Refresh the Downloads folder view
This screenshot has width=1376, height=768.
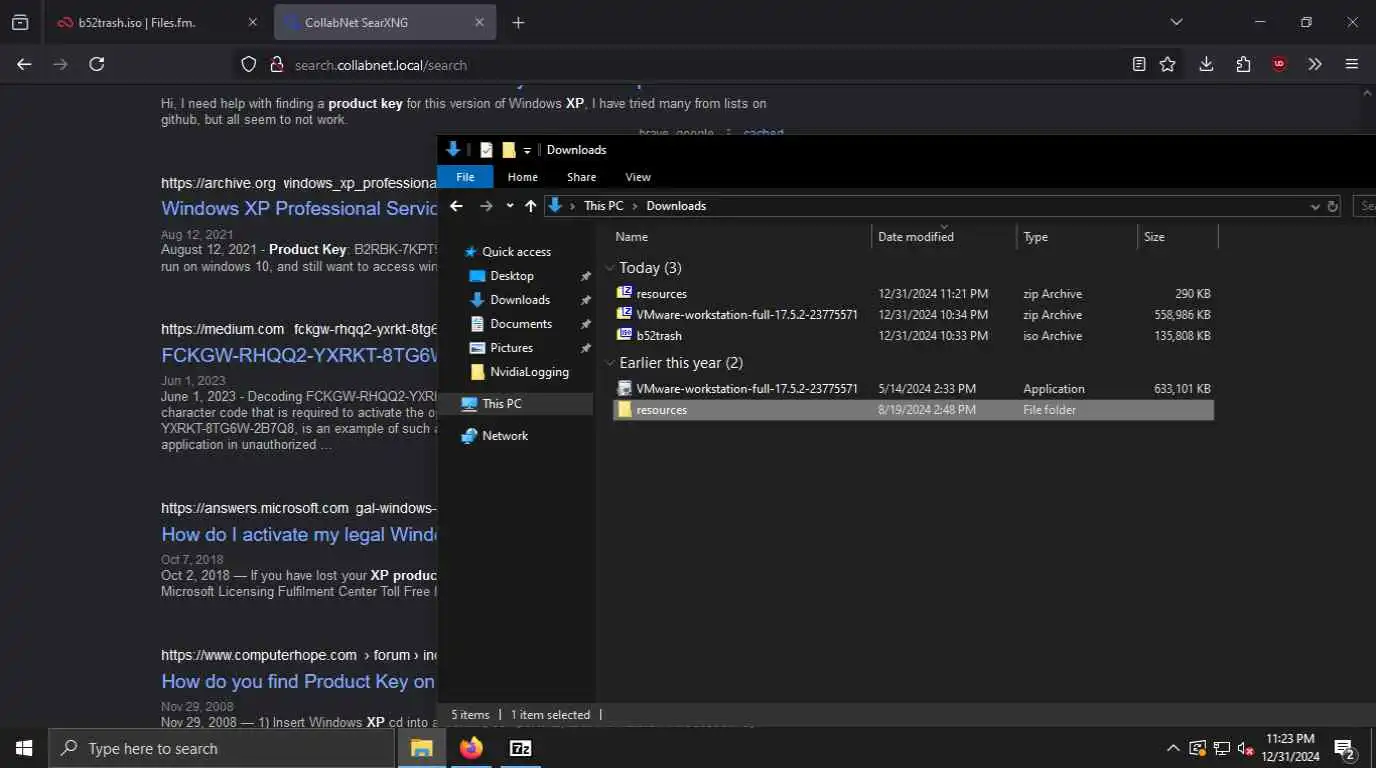pos(1332,206)
